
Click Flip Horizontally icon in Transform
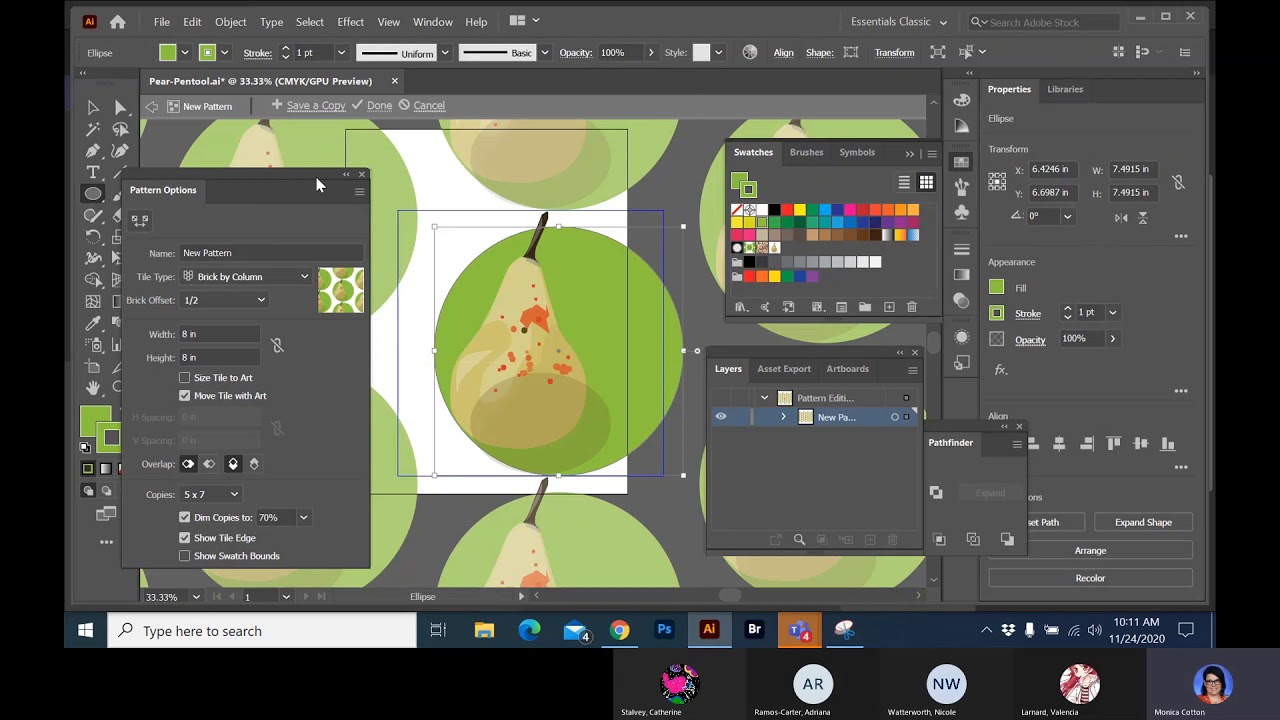(x=1121, y=217)
